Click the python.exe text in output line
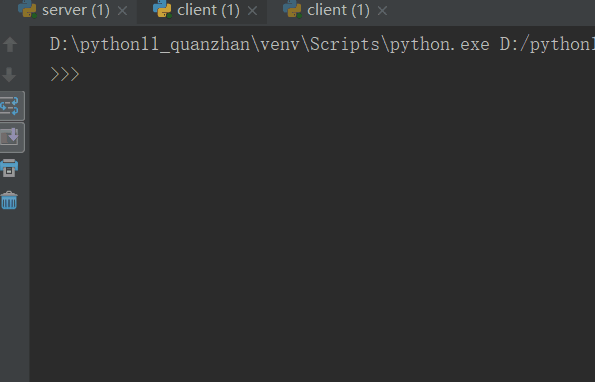This screenshot has width=595, height=382. click(x=439, y=45)
